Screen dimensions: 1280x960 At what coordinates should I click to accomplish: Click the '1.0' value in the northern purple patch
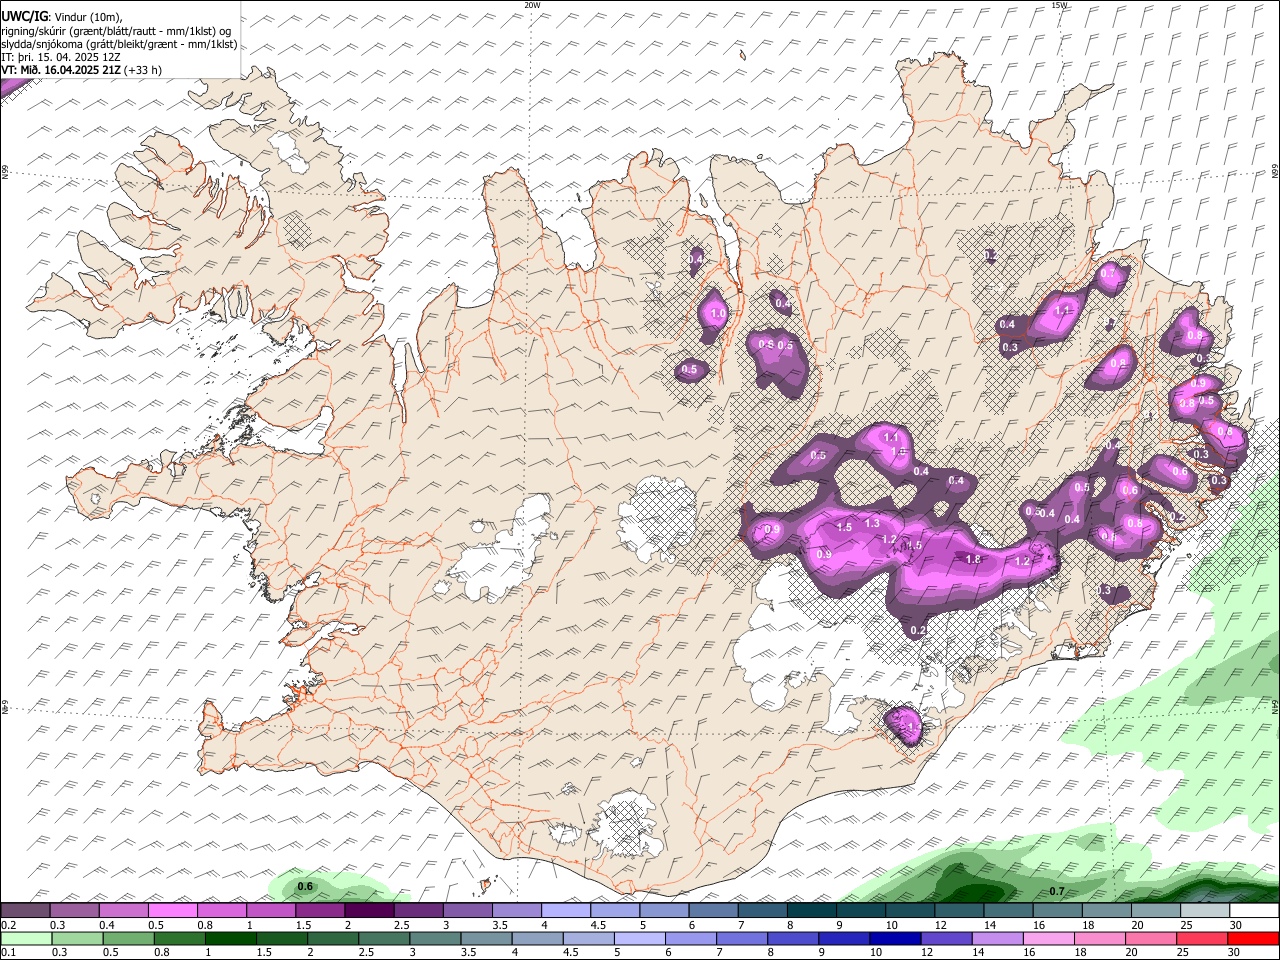717,314
